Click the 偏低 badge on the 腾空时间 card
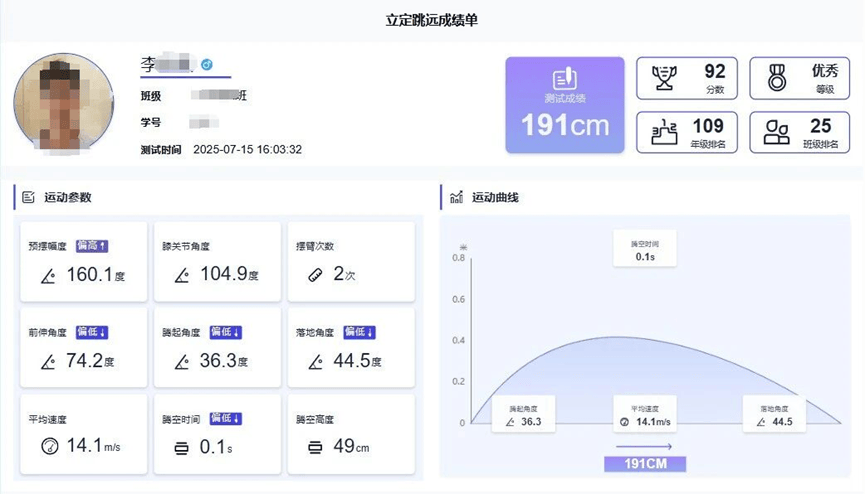865x494 pixels. click(226, 418)
